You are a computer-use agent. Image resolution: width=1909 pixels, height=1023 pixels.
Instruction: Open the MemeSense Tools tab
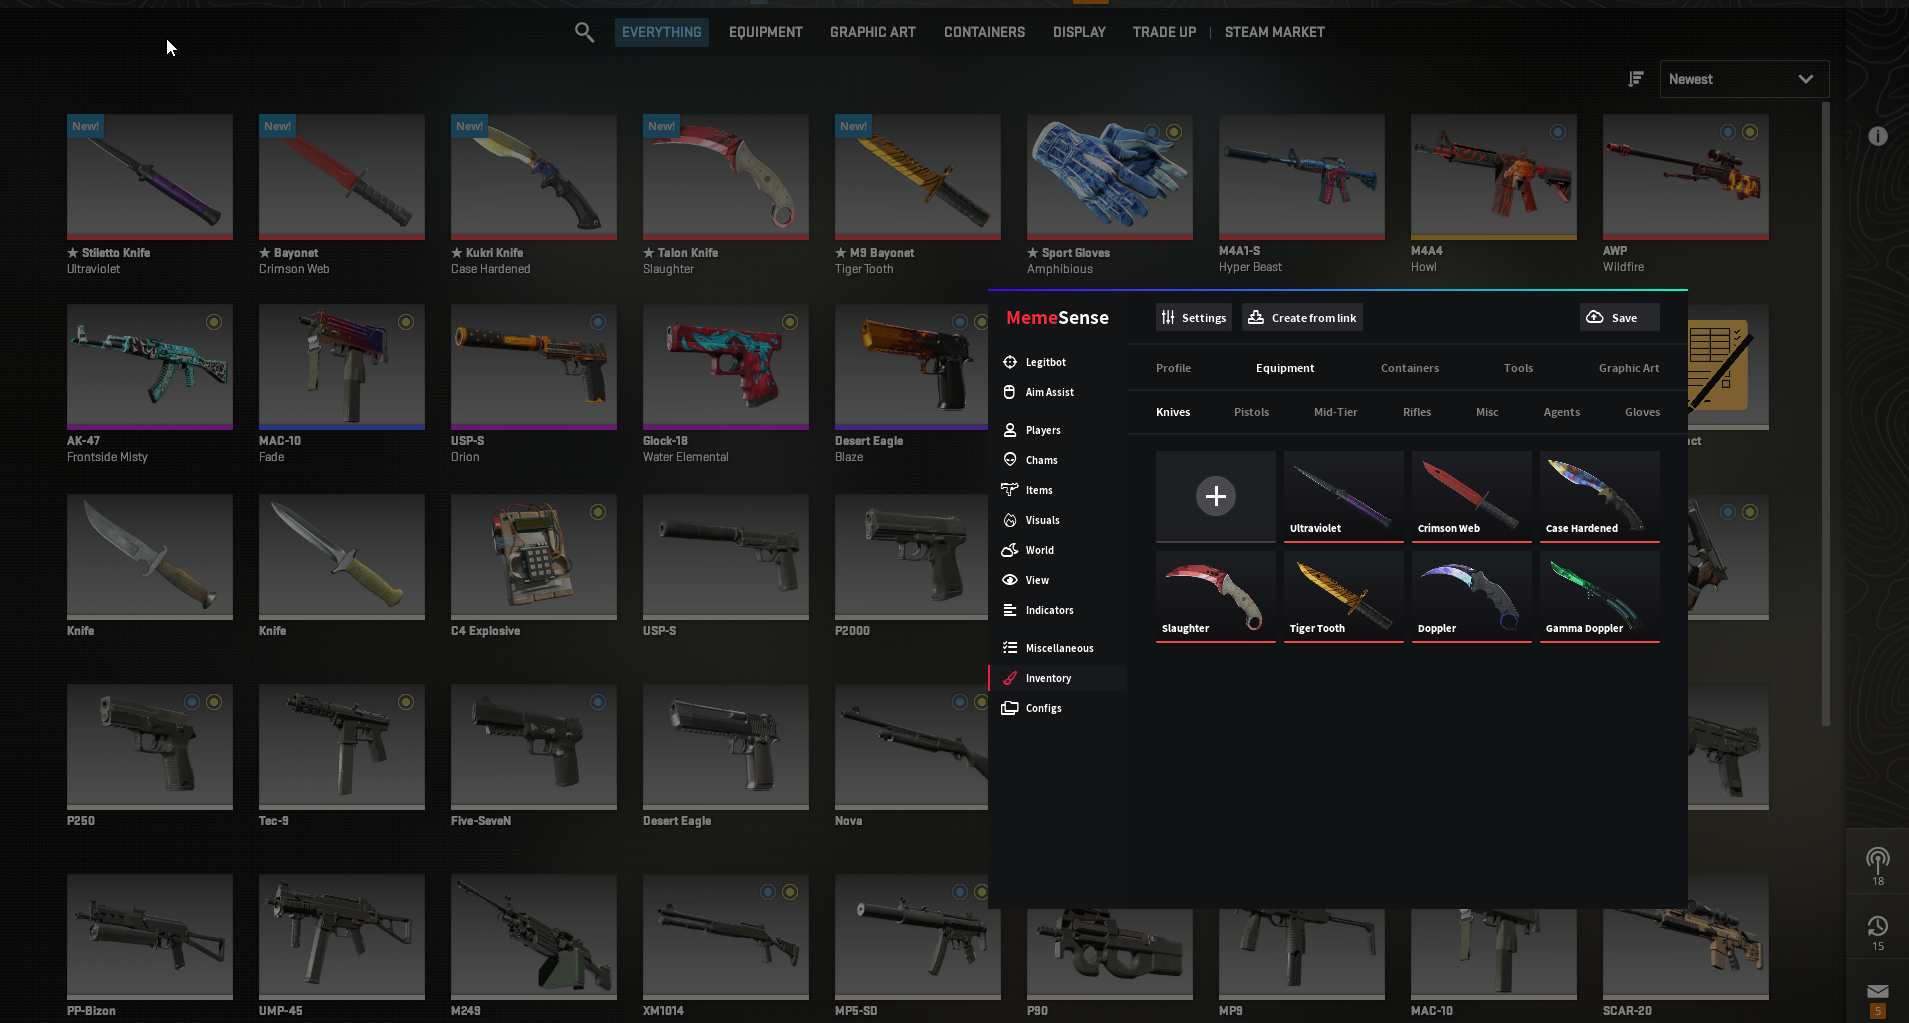click(x=1518, y=368)
